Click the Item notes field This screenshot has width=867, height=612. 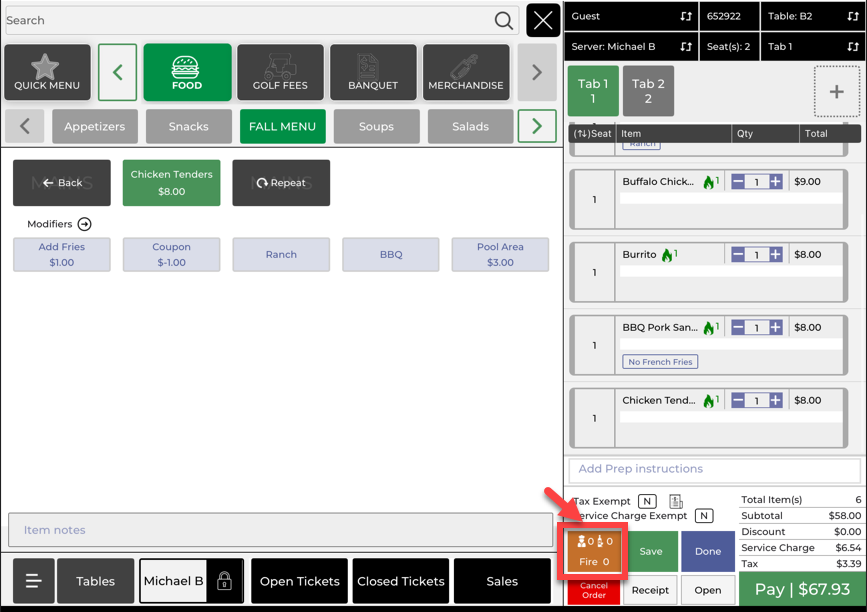pos(280,530)
